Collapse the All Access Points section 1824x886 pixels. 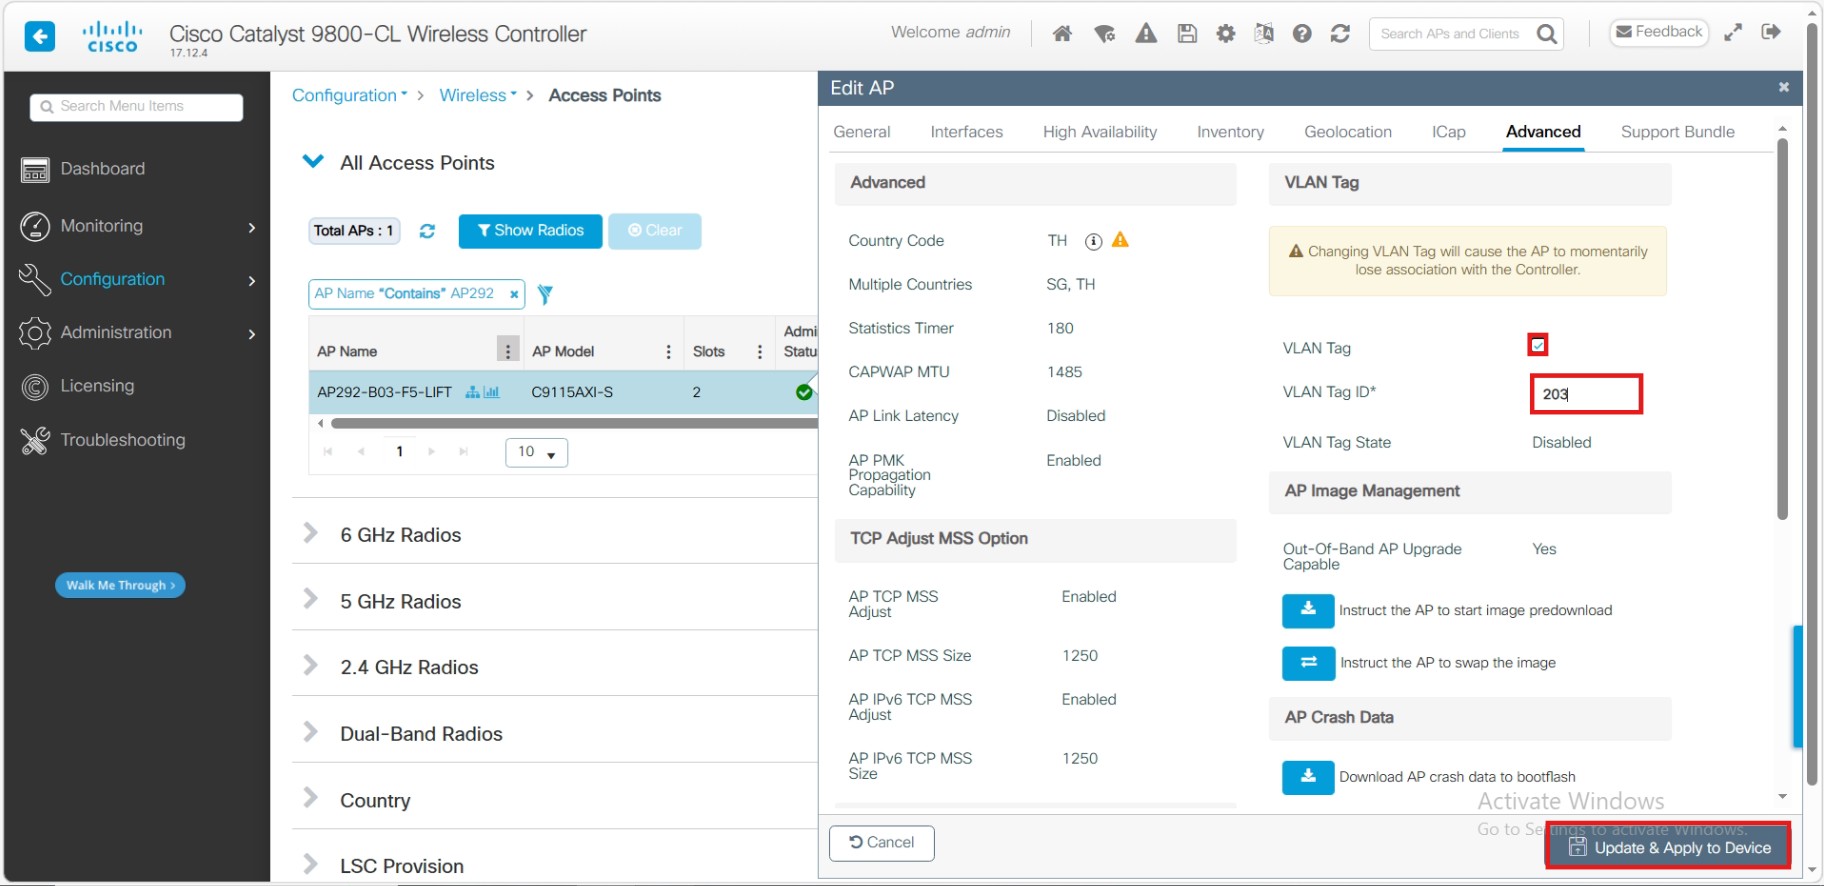(x=313, y=162)
